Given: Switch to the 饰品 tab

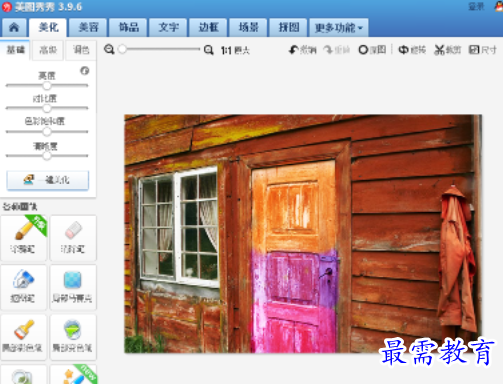Looking at the screenshot, I should pyautogui.click(x=128, y=27).
